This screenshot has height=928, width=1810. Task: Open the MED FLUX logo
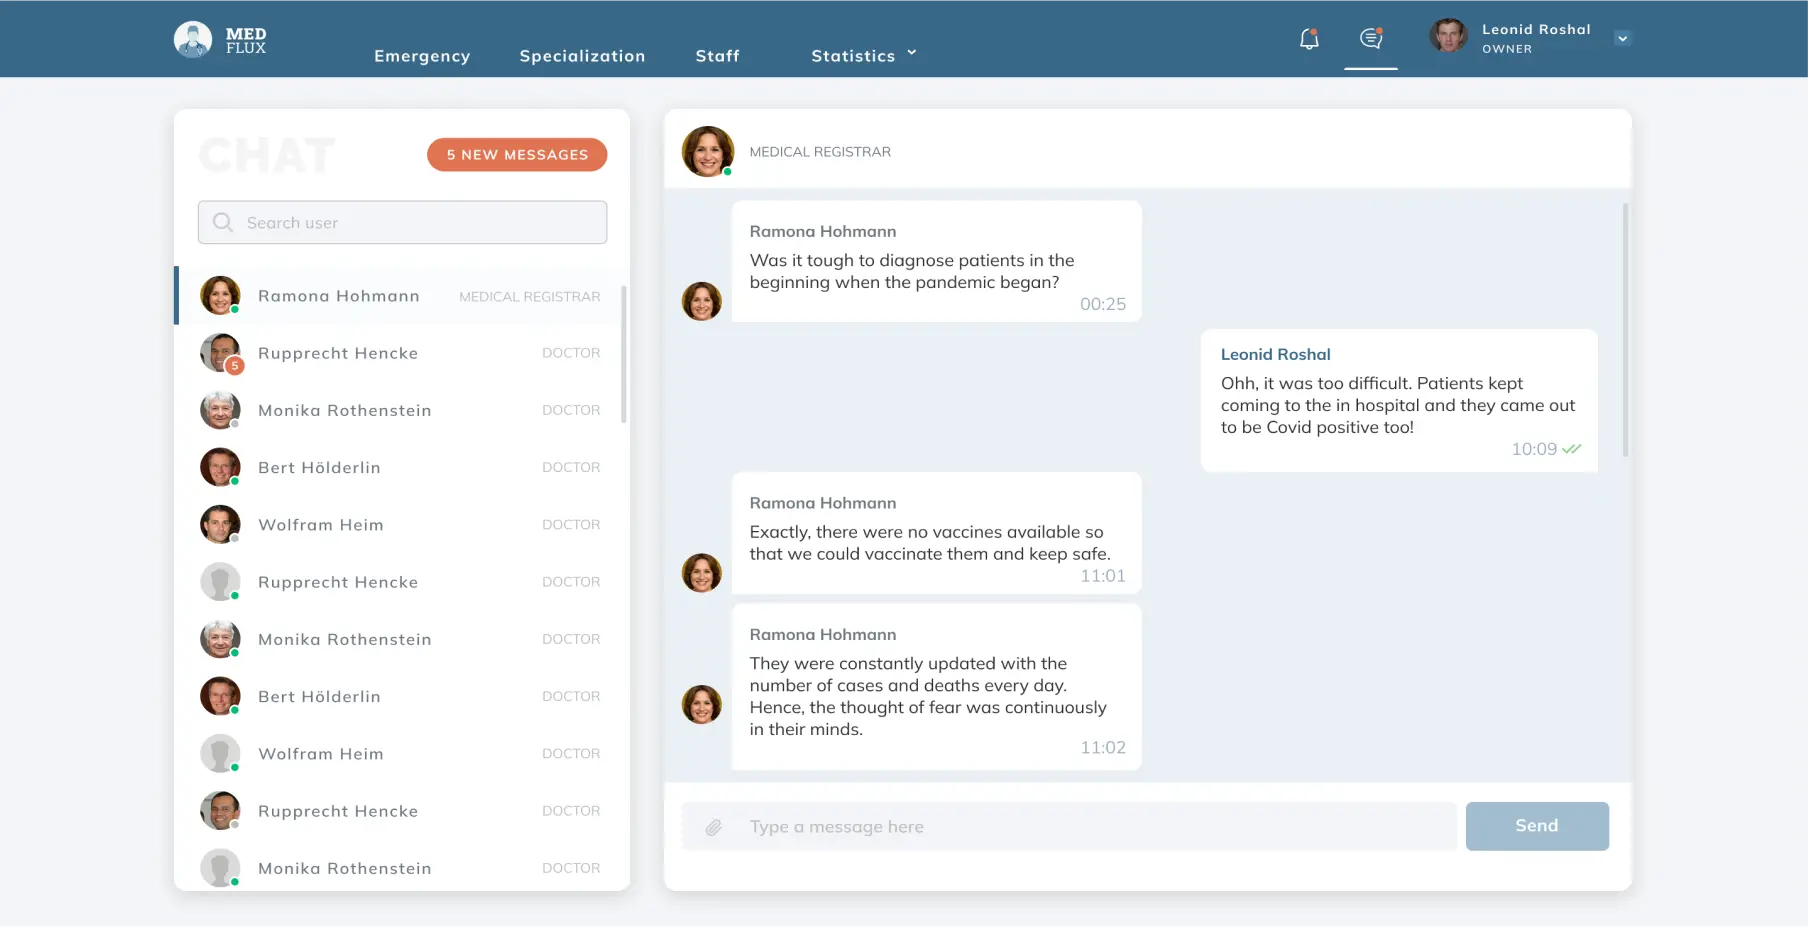(219, 38)
